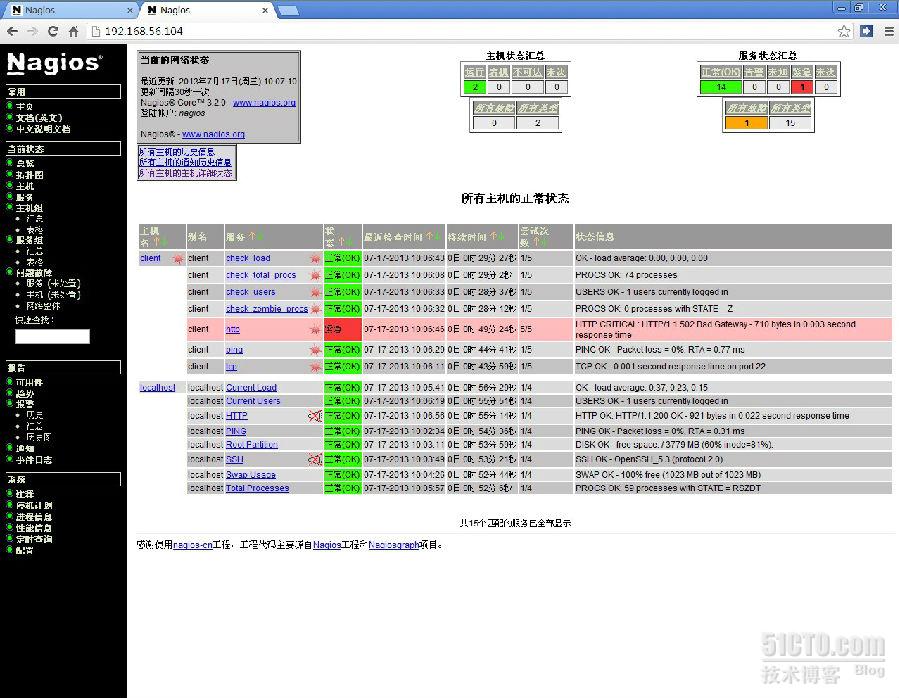This screenshot has height=698, width=899.
Task: Sort ascending by service name arrow
Action: pyautogui.click(x=252, y=236)
